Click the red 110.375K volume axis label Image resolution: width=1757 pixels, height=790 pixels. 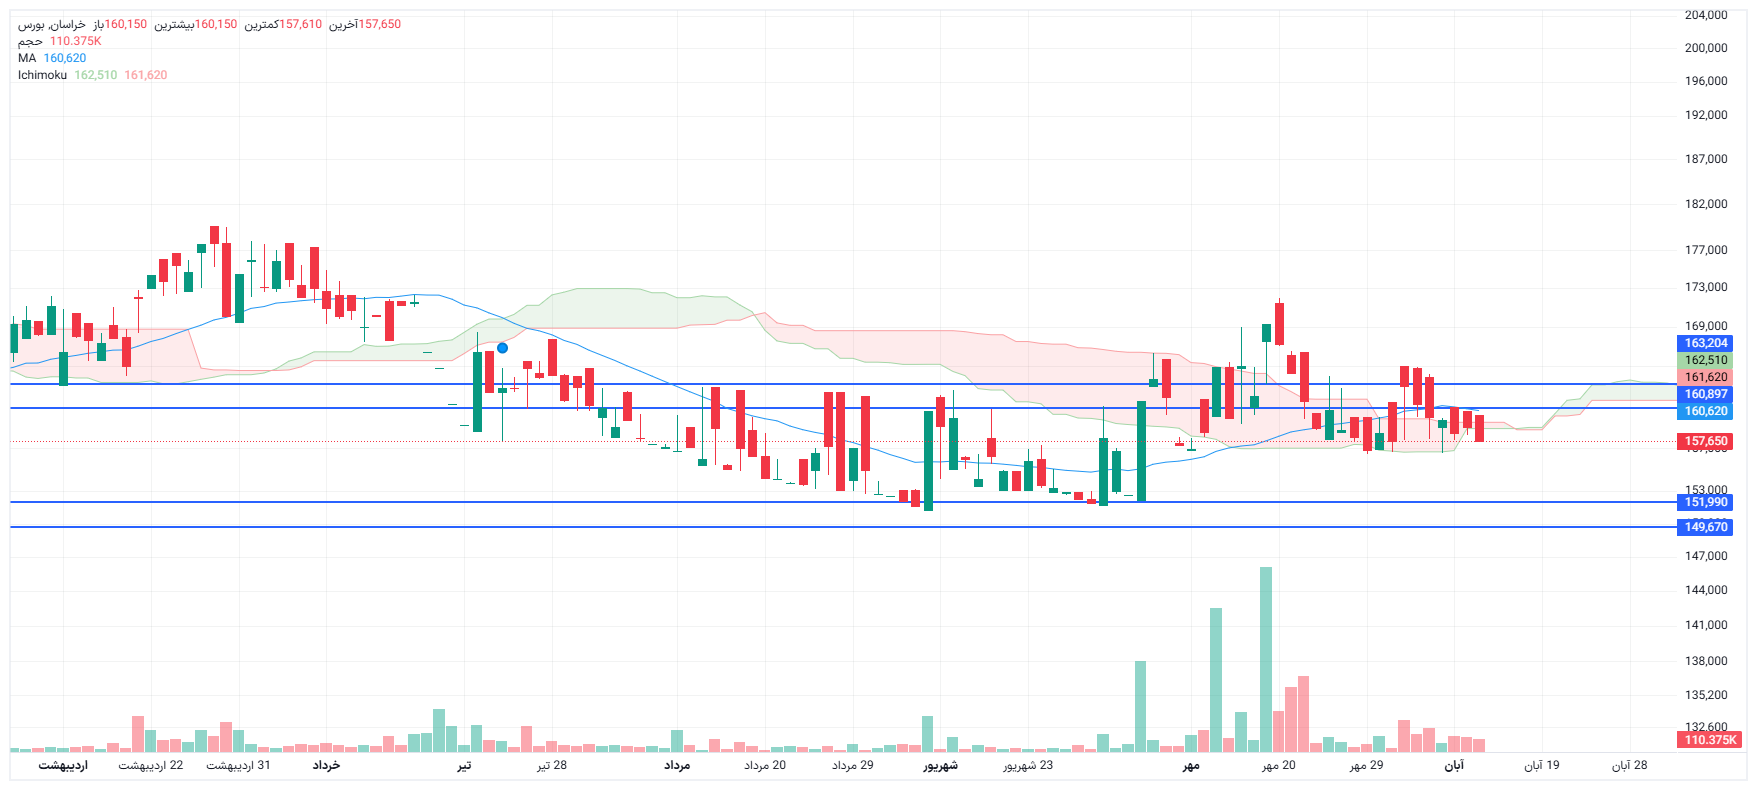(1710, 740)
